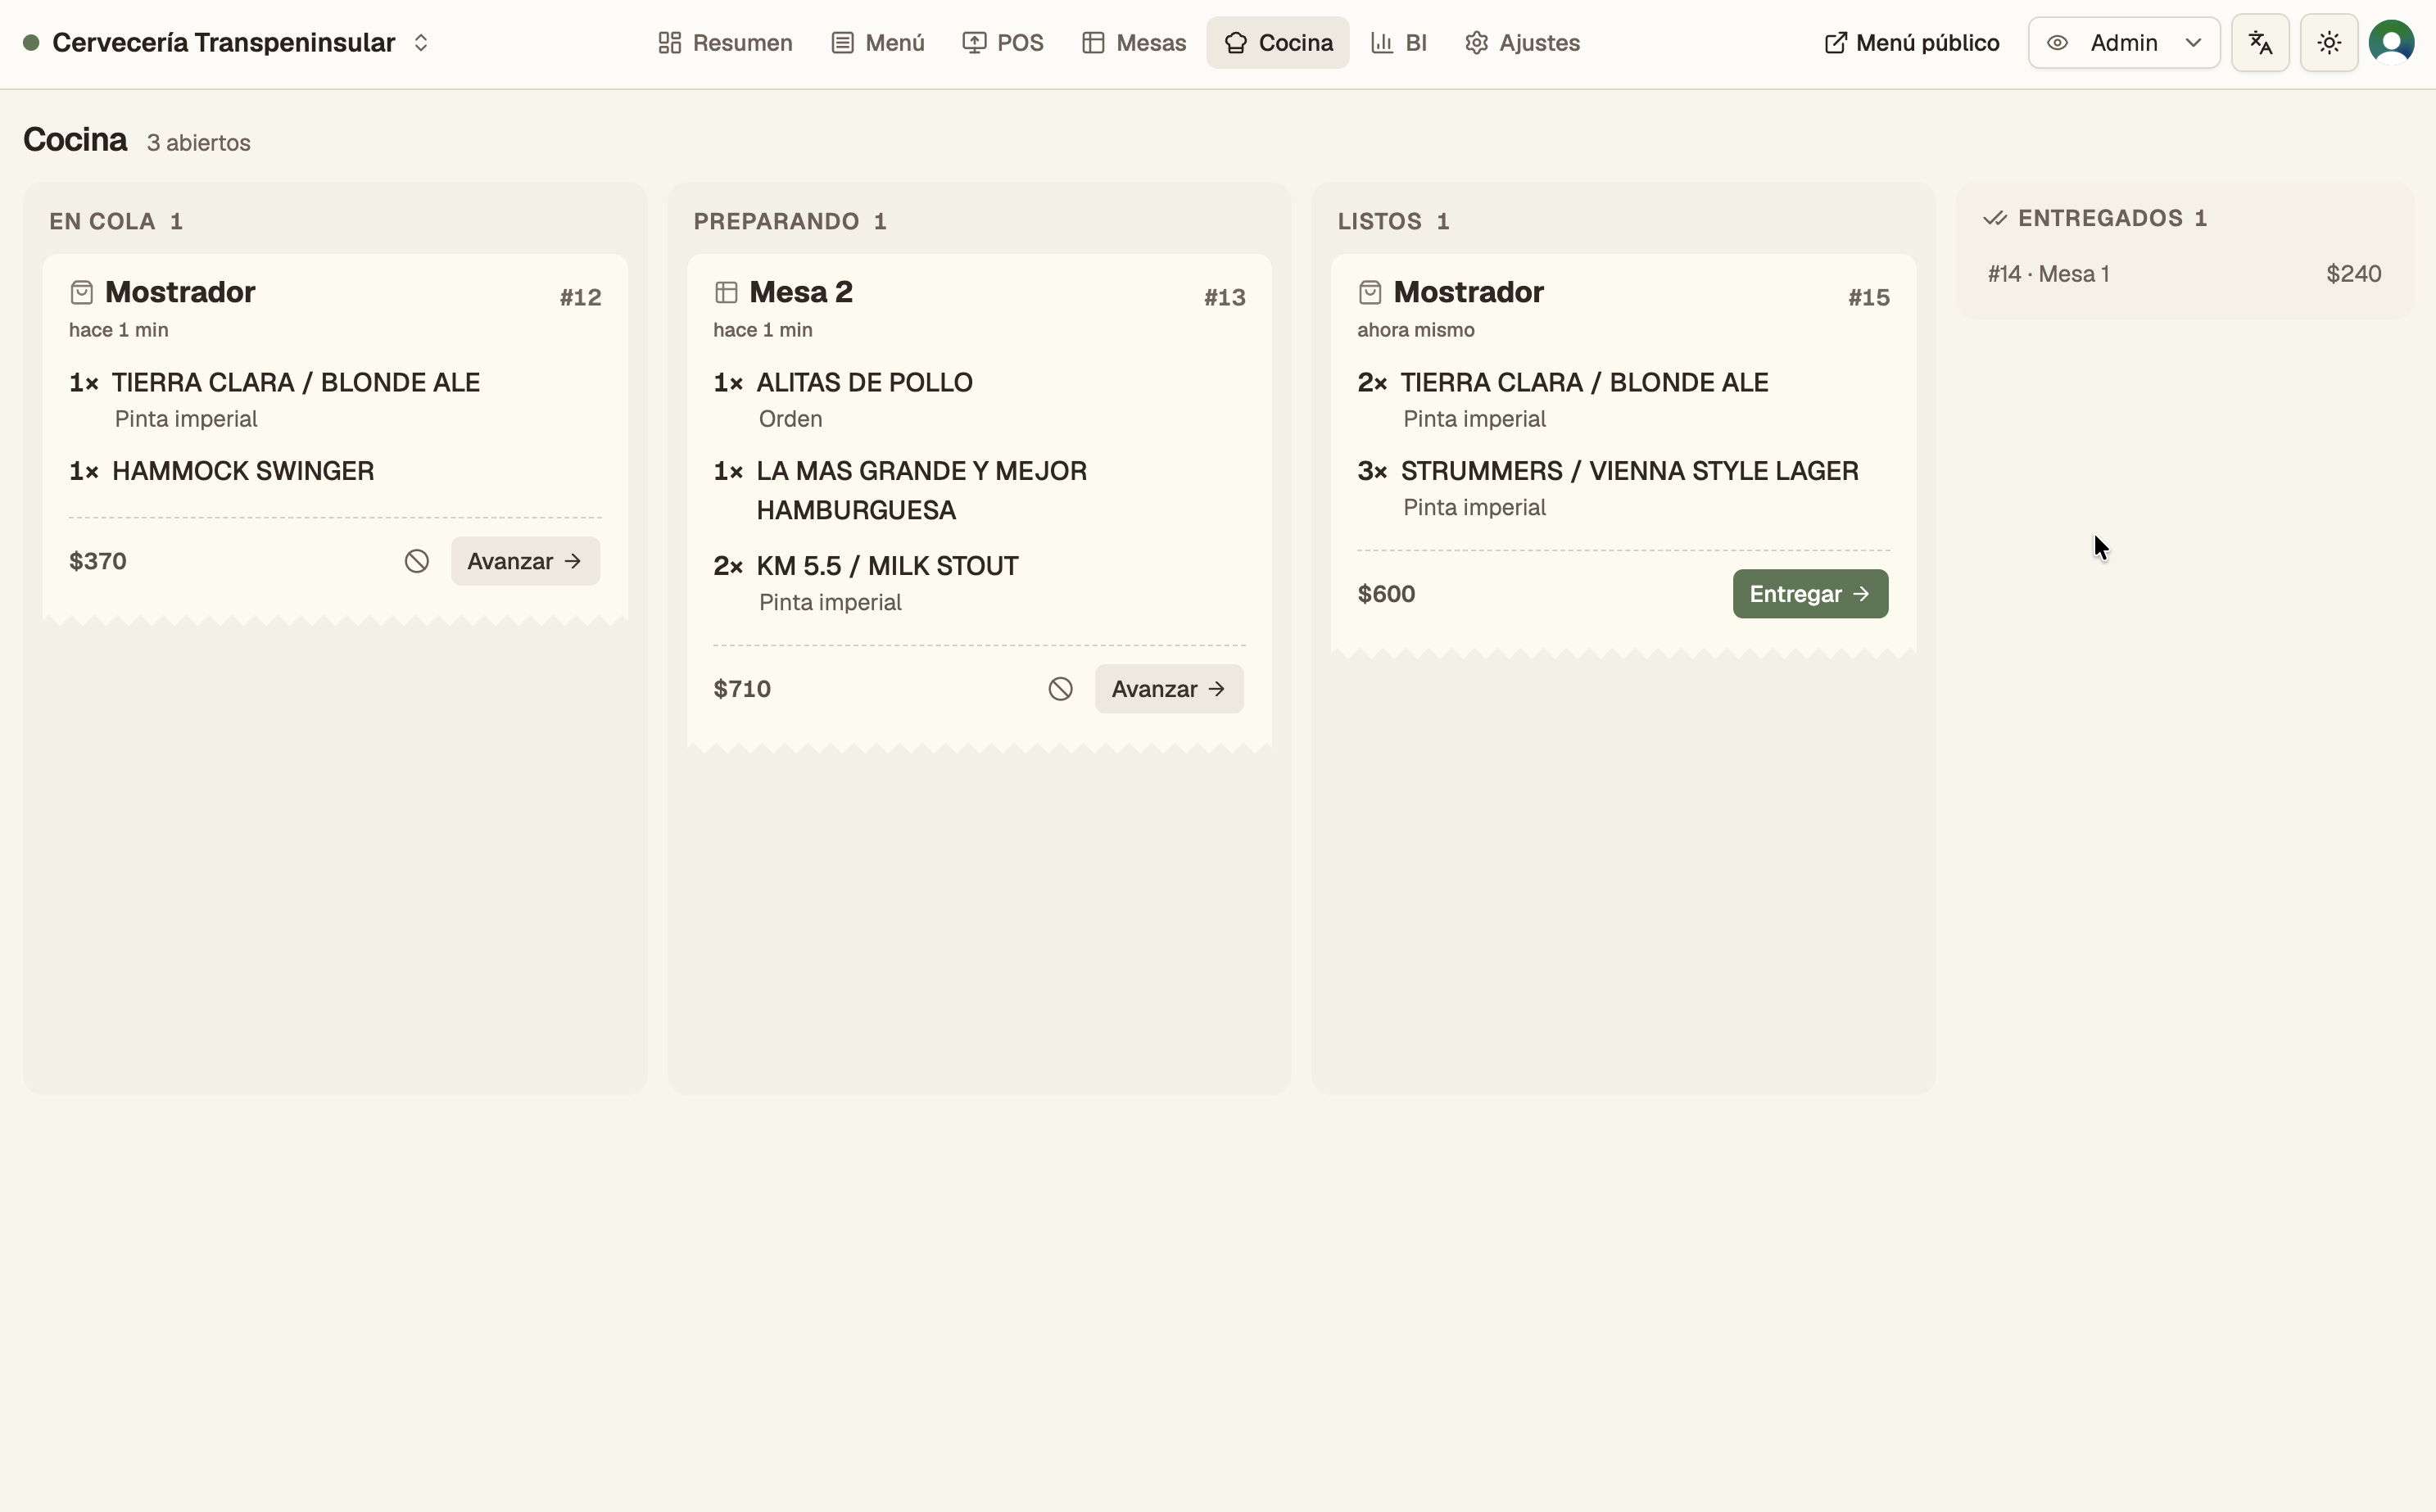Image resolution: width=2436 pixels, height=1512 pixels.
Task: Click the $370 total on order #12
Action: 98,561
